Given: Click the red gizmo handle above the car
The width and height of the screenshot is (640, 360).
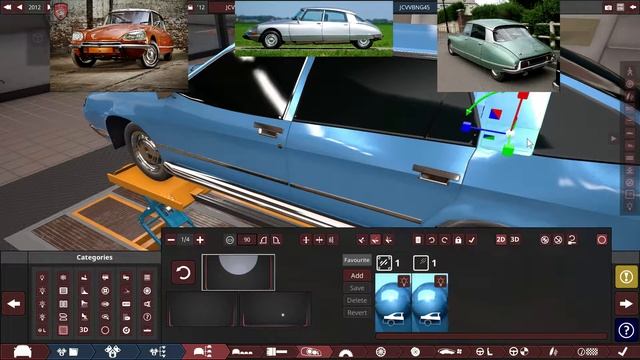Looking at the screenshot, I should coord(523,96).
